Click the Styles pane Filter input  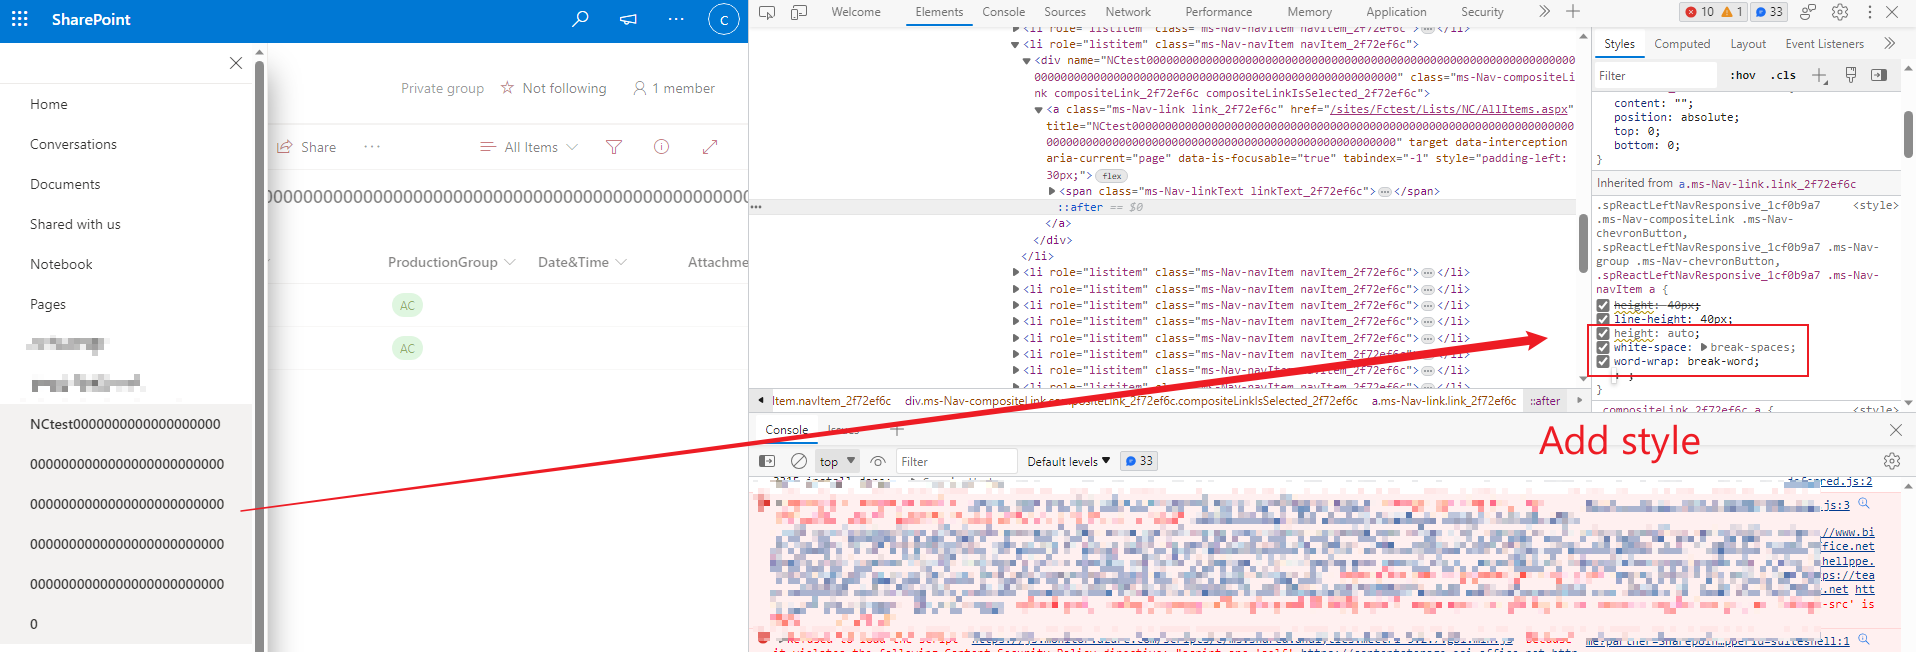(x=1655, y=76)
